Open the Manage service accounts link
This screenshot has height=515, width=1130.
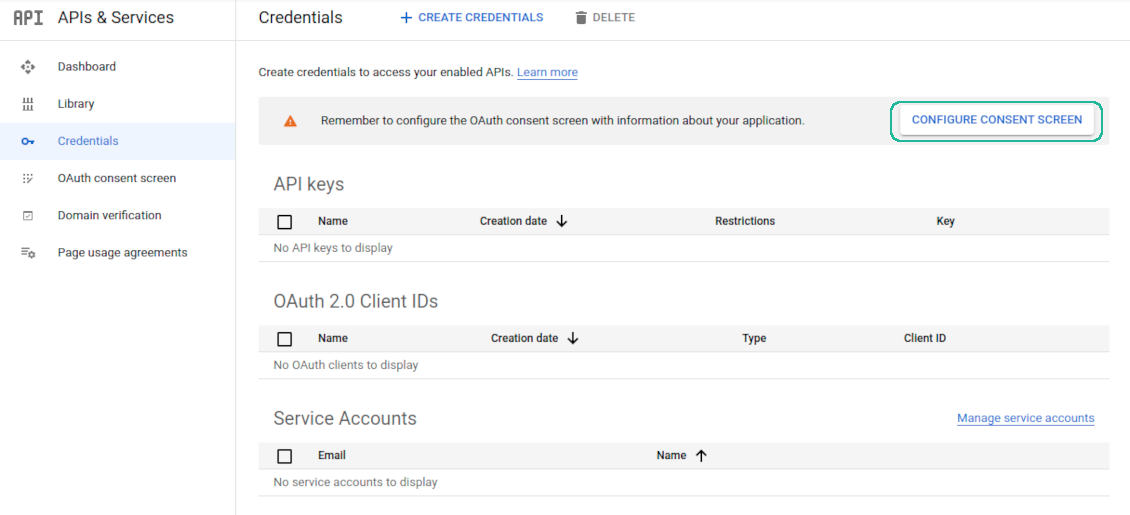coord(1025,418)
